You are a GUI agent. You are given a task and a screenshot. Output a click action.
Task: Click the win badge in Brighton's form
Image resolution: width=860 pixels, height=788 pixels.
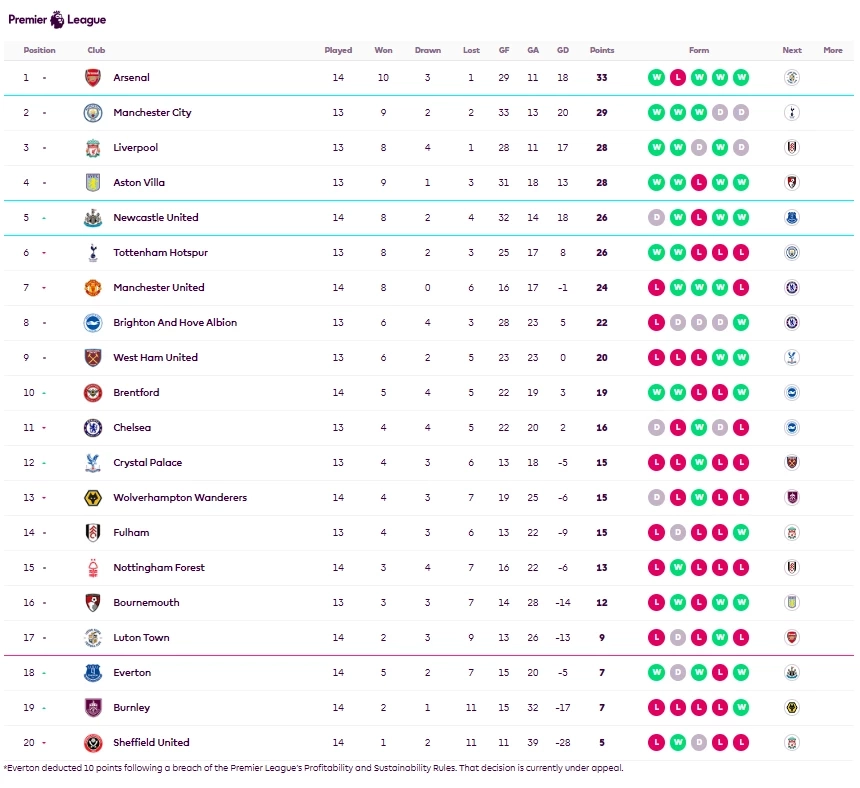click(741, 323)
